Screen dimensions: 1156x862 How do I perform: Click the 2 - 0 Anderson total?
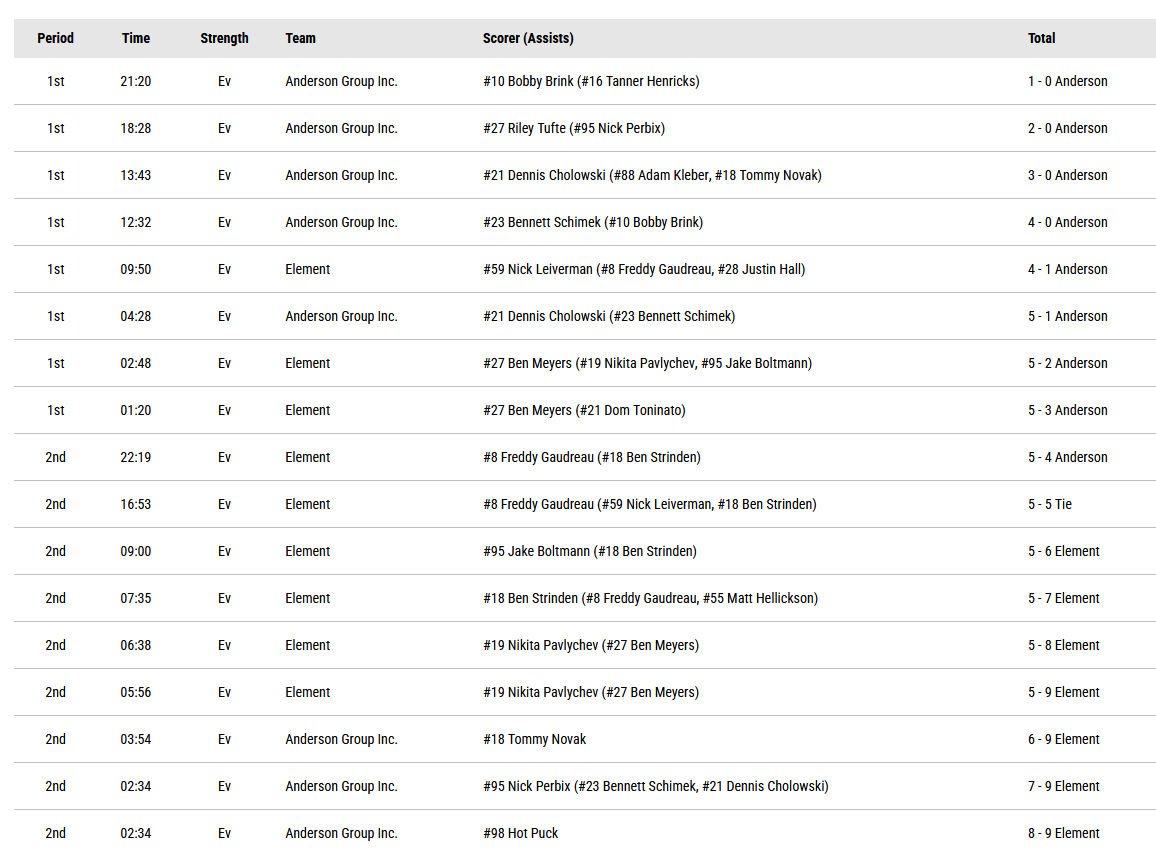pyautogui.click(x=1068, y=128)
